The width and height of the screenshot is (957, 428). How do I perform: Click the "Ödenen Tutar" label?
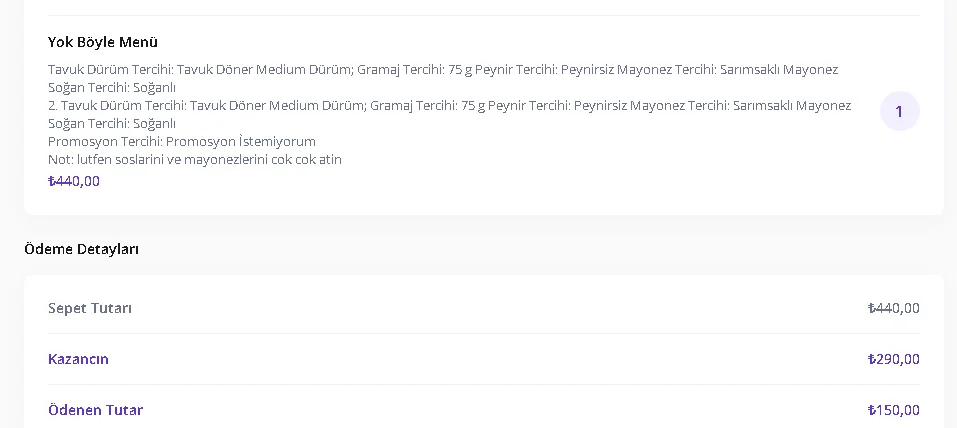95,410
